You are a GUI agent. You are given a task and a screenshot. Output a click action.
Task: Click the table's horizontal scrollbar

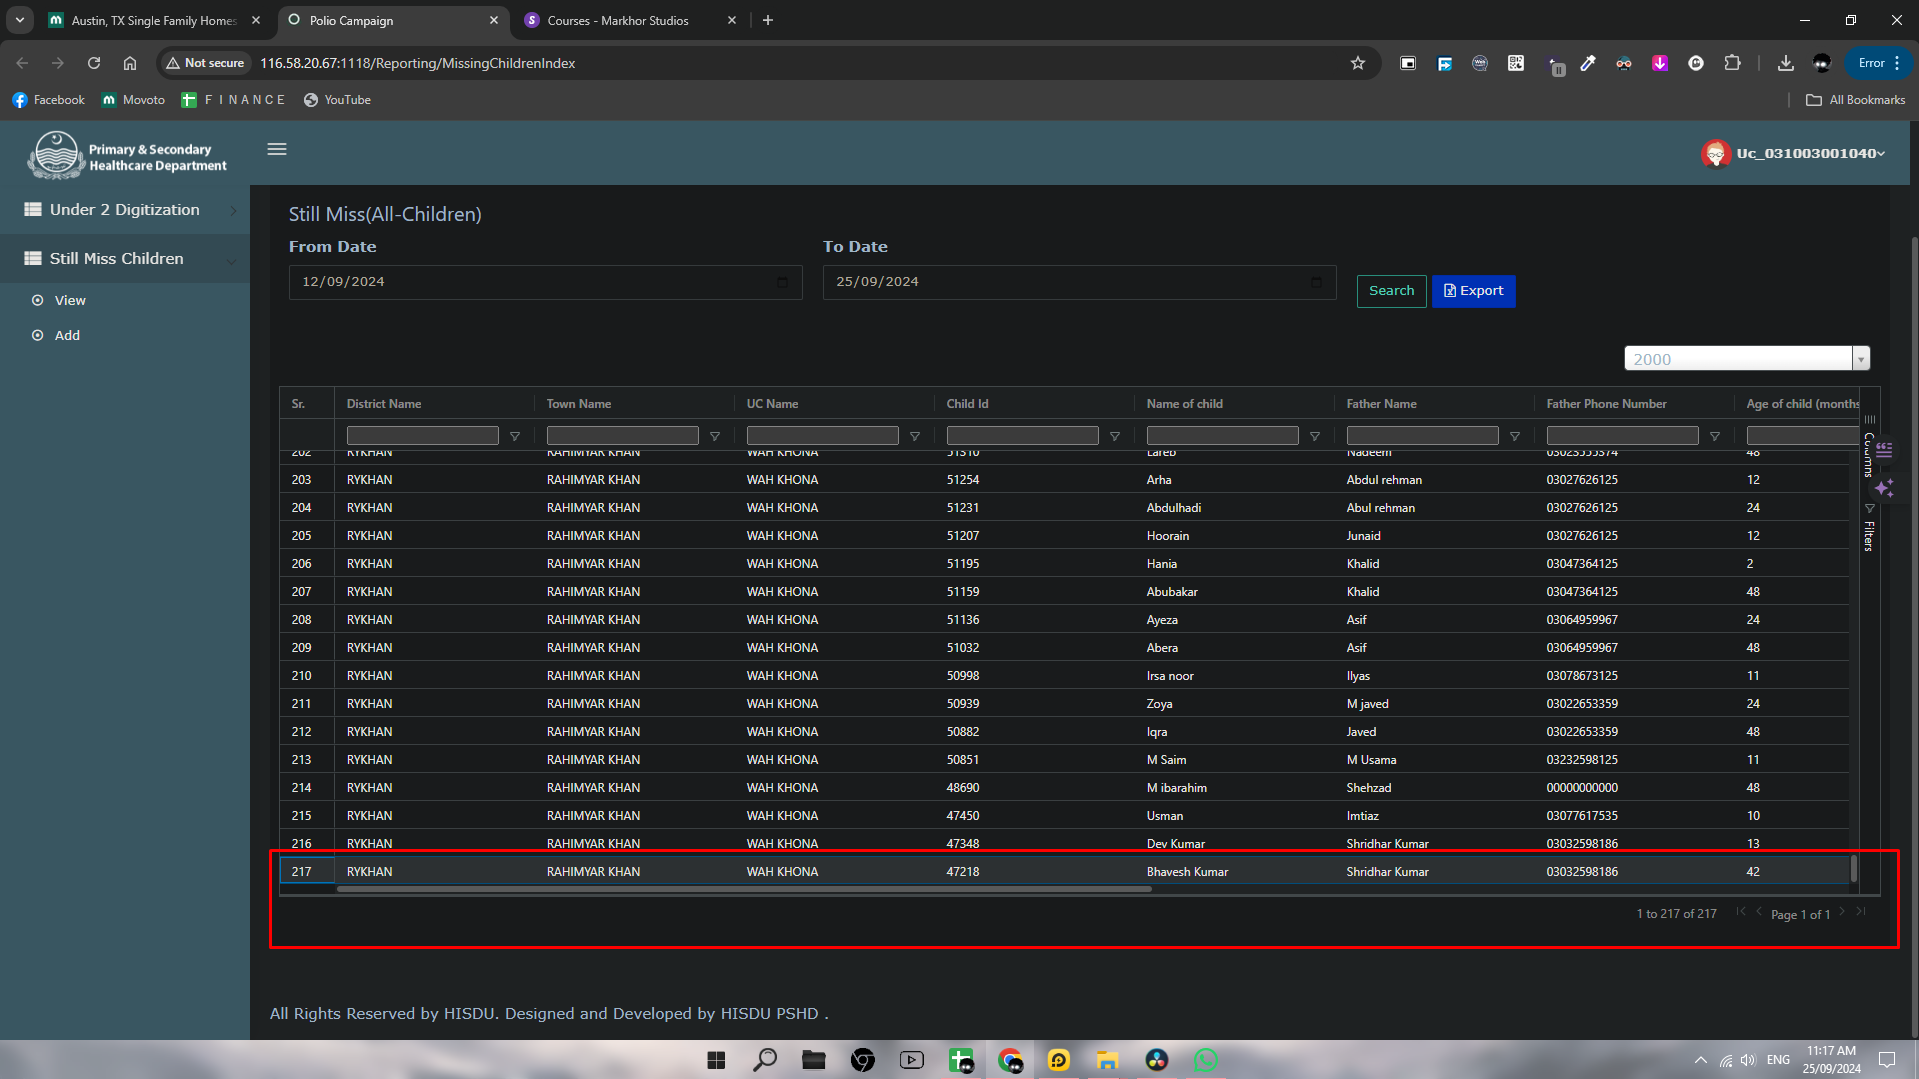point(744,889)
